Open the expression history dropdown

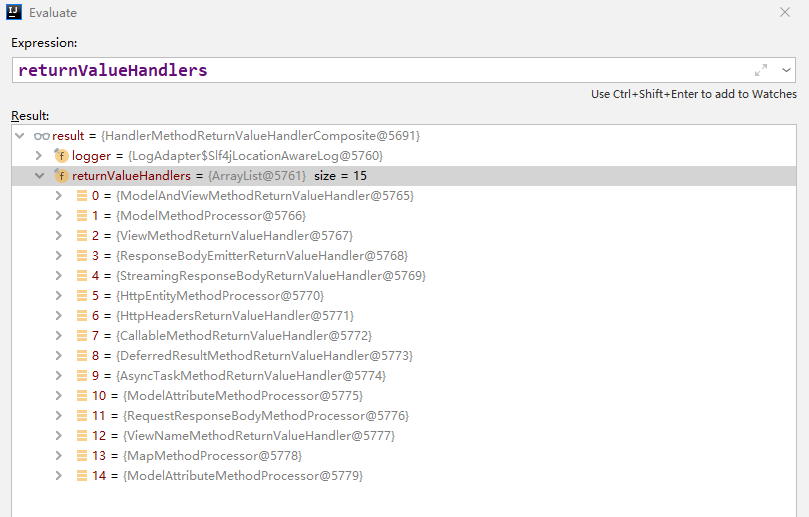[786, 70]
